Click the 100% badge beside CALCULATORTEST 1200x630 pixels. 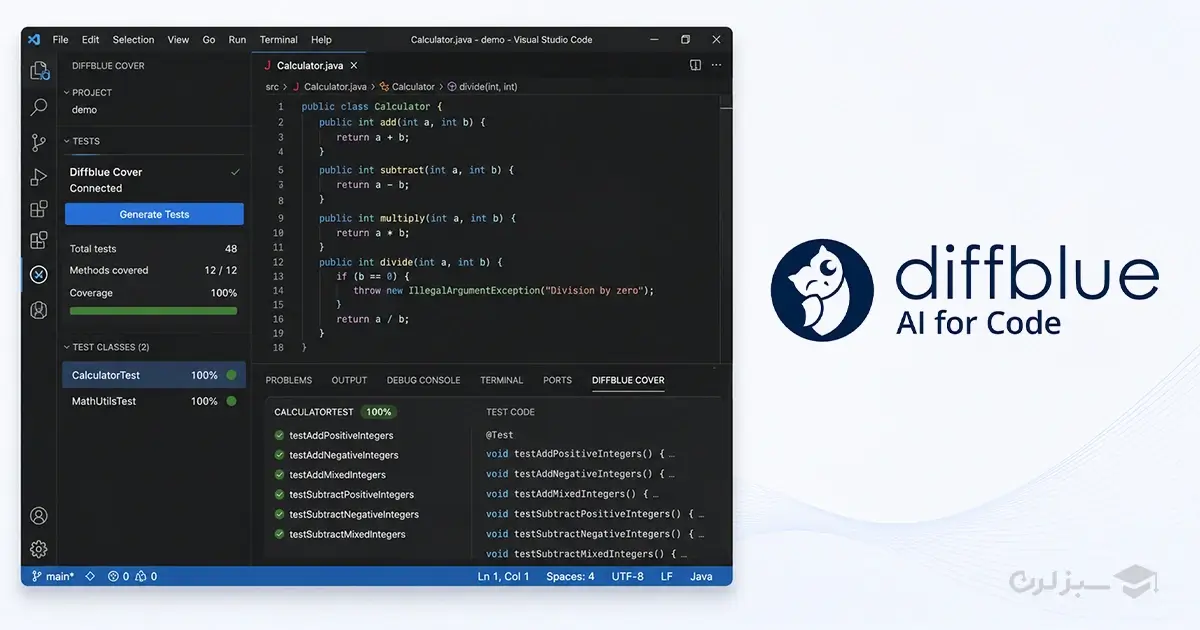(378, 412)
